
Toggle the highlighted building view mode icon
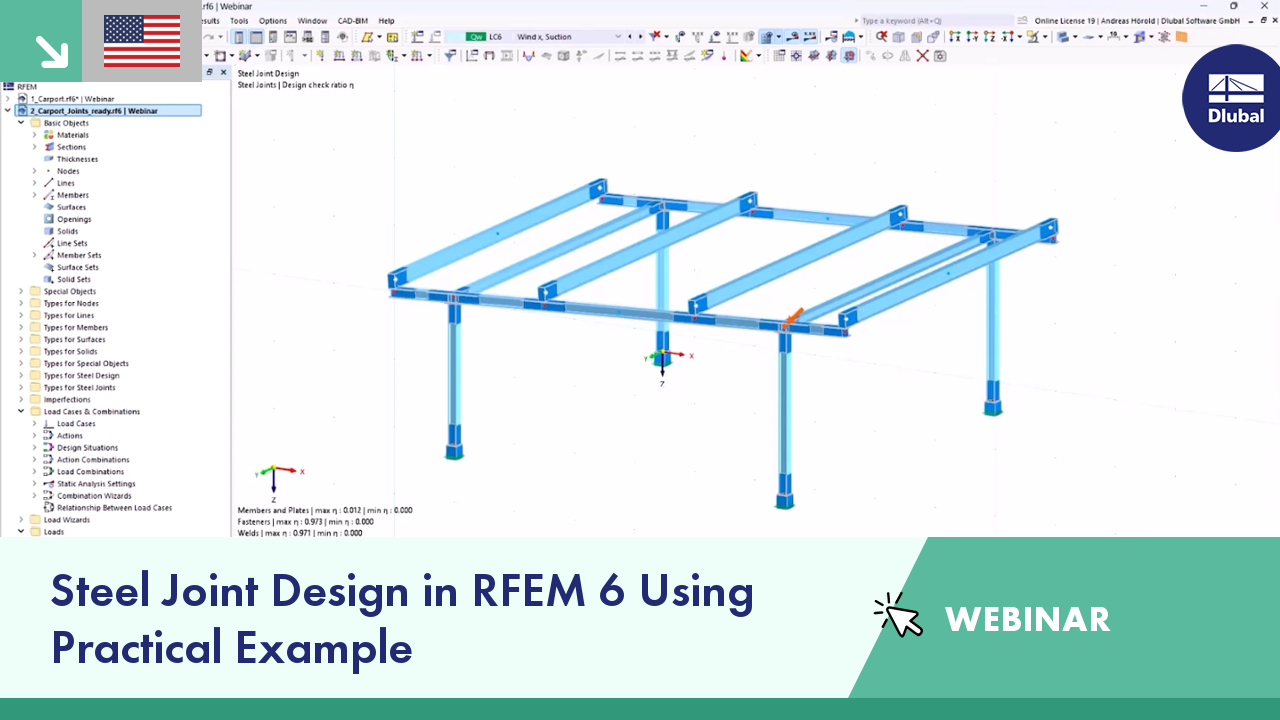click(768, 36)
